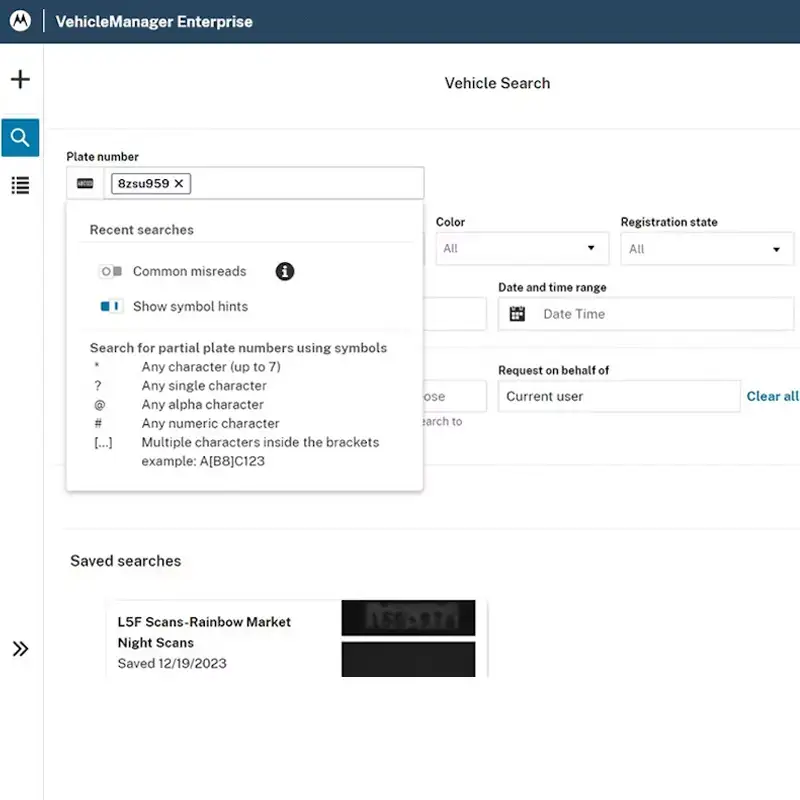Click the Recent searches heading
The height and width of the screenshot is (800, 800).
click(x=142, y=230)
